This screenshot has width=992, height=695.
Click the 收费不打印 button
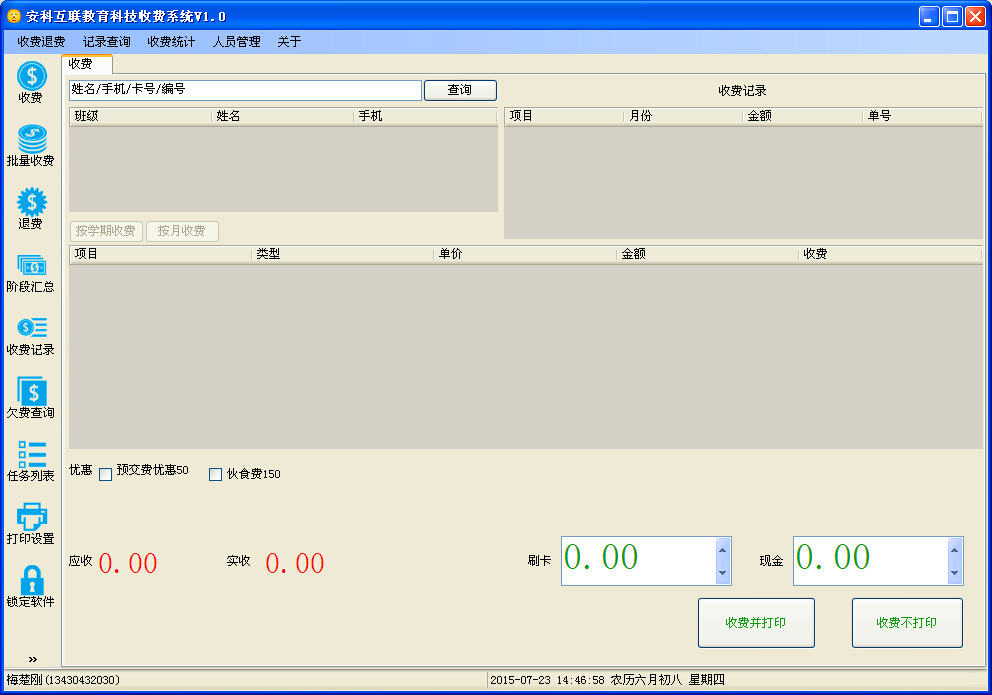pyautogui.click(x=907, y=623)
